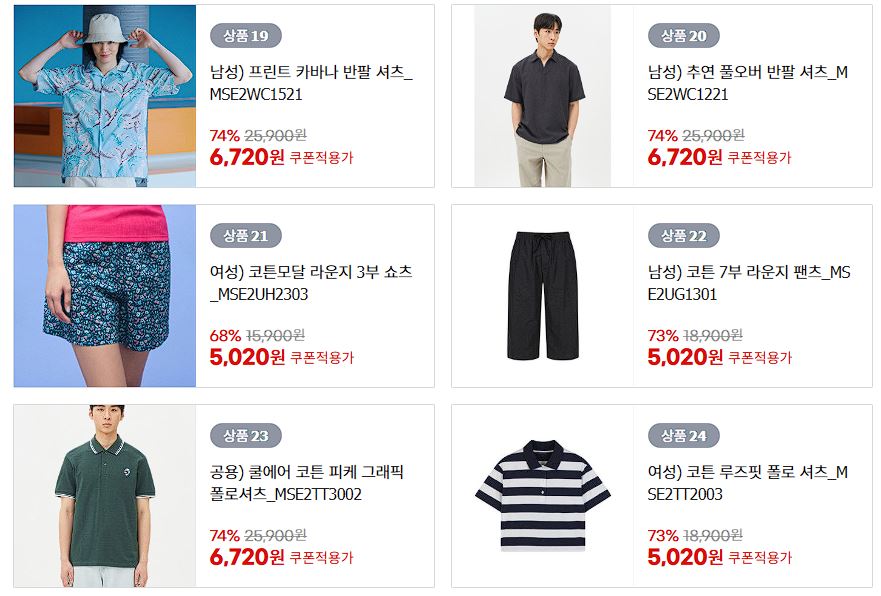Click the 상품 19 badge
Screen dimensions: 881x596
point(246,36)
